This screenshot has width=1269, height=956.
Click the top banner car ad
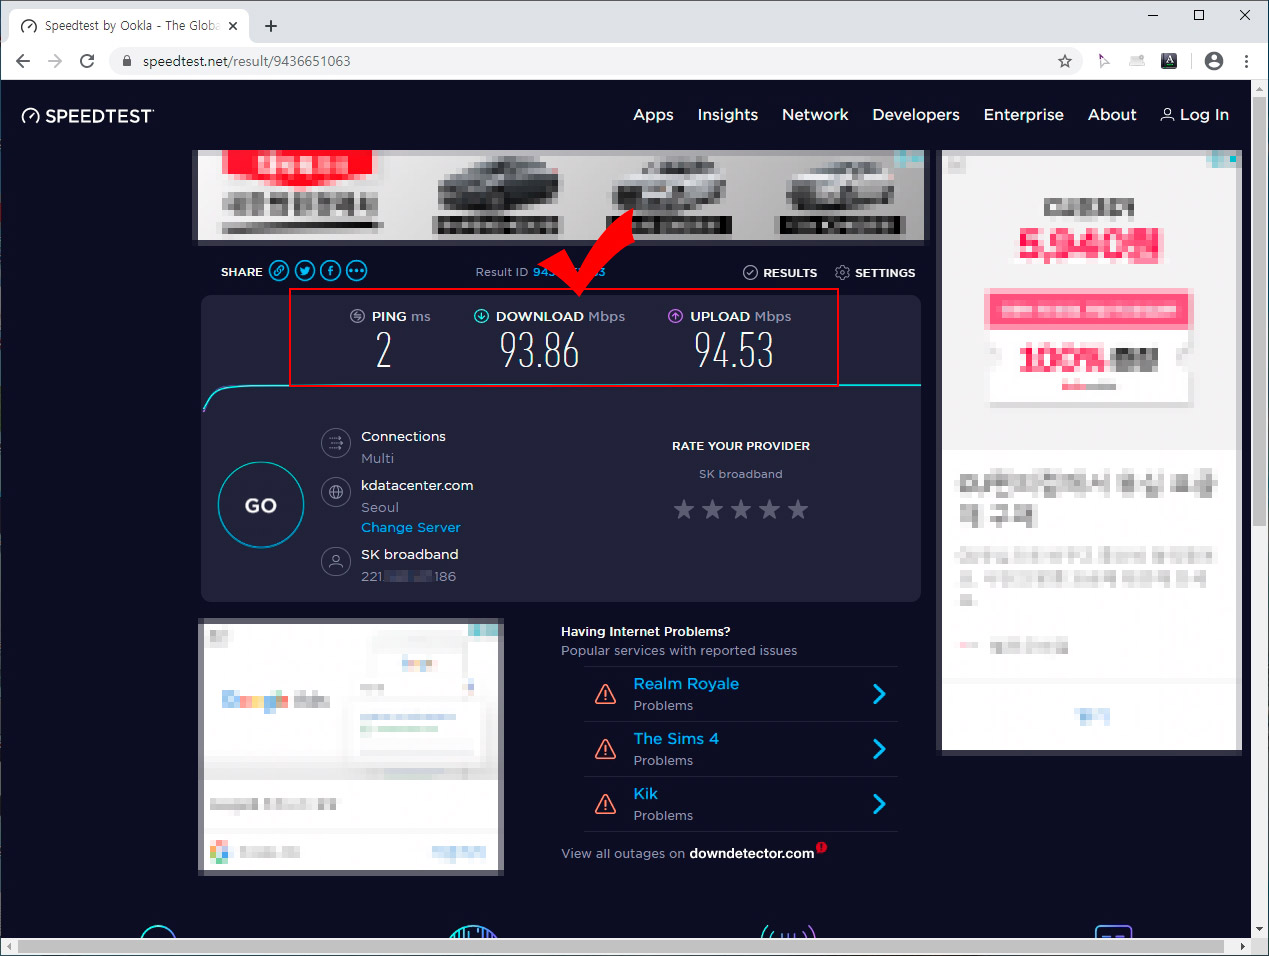point(561,195)
